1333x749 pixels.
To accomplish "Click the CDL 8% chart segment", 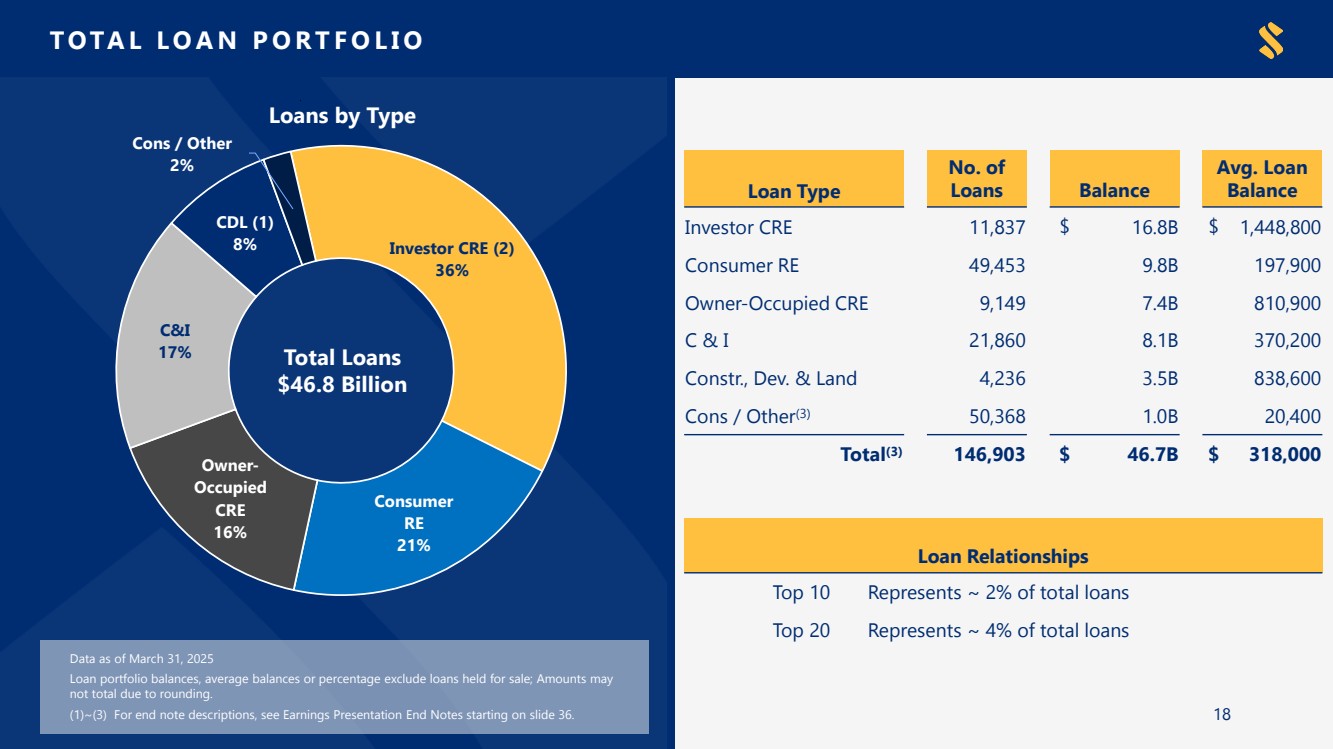I will 244,233.
